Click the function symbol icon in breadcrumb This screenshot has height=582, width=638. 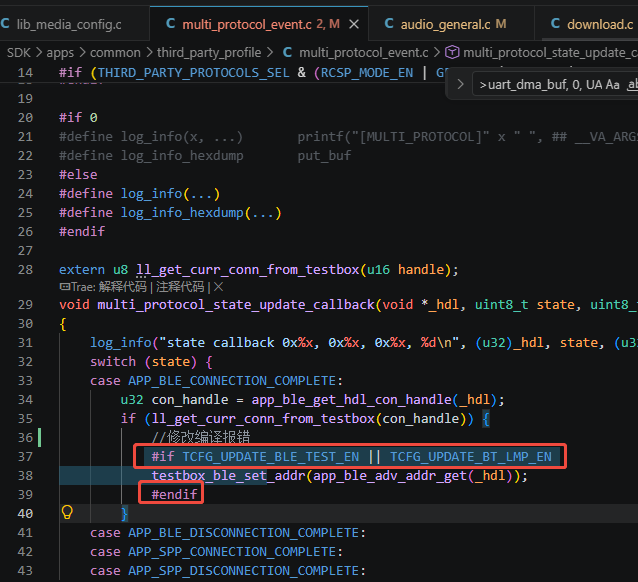[x=452, y=52]
